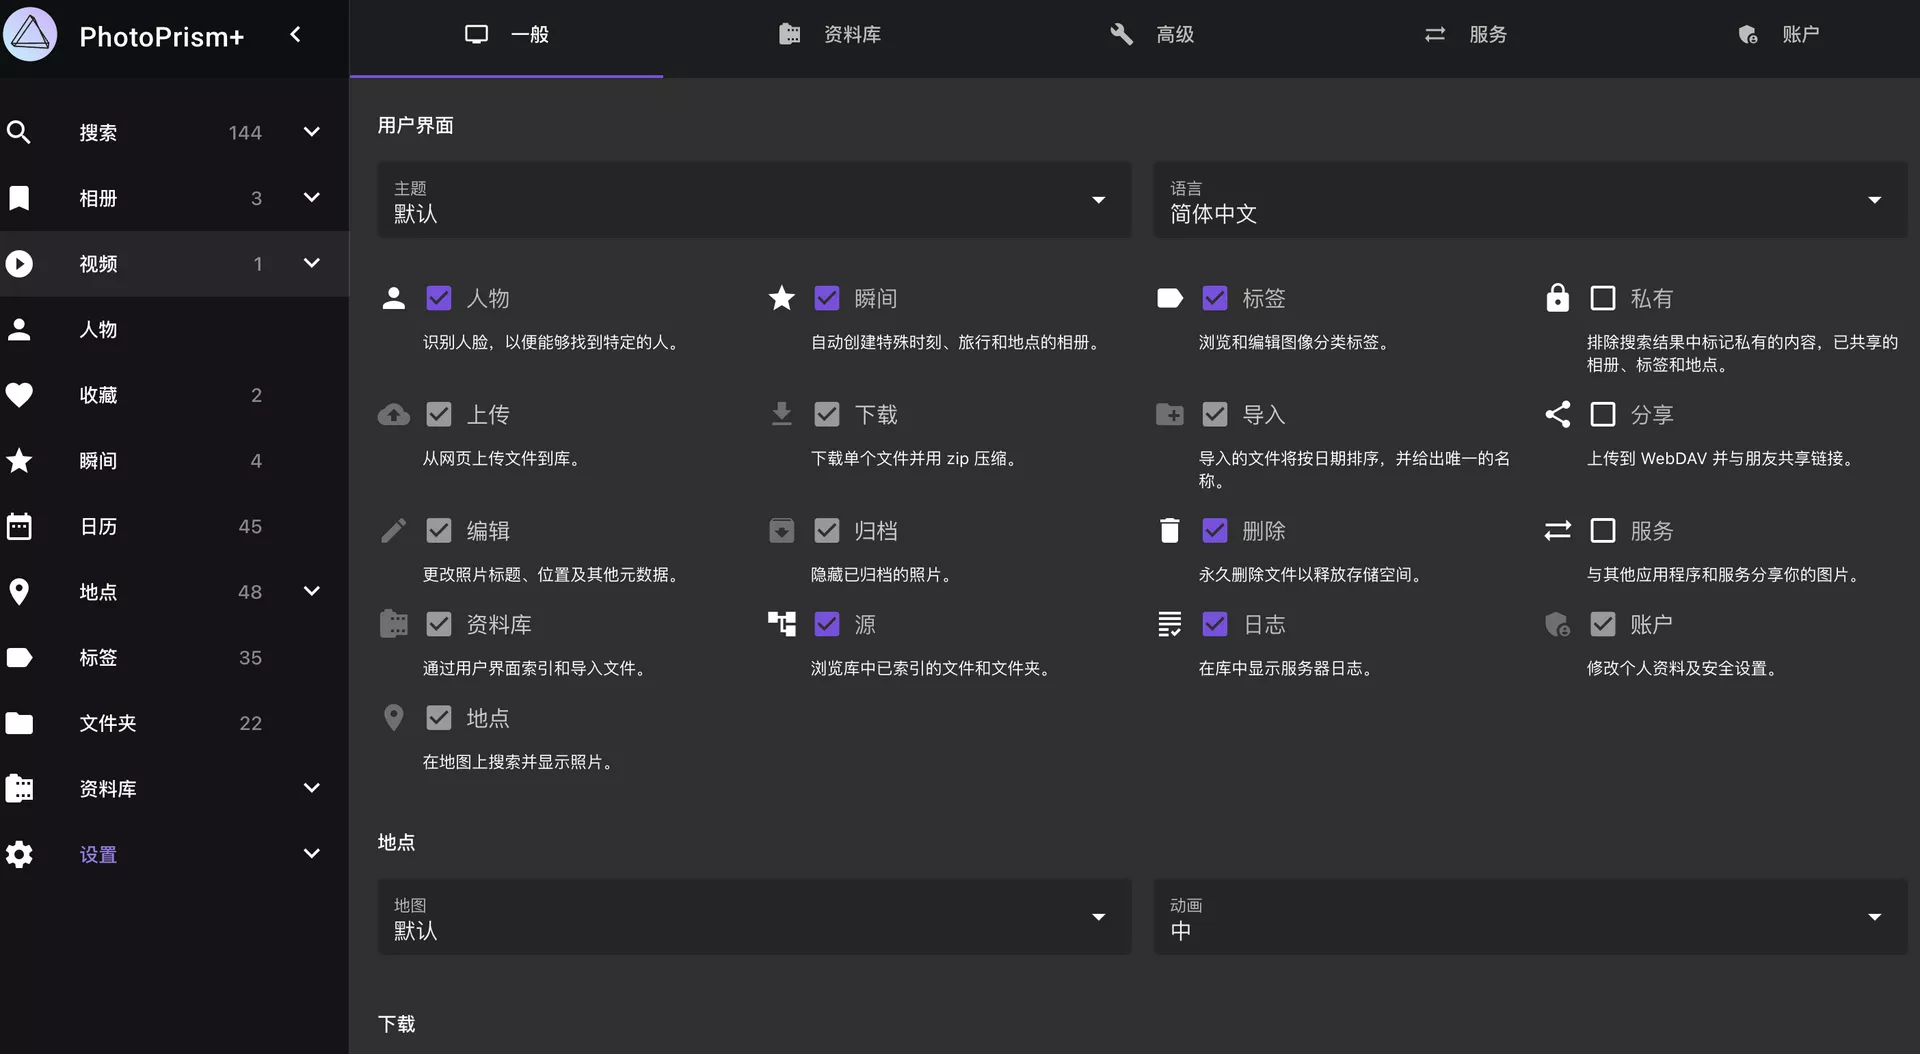Go to 瞬间 in the sidebar
Image resolution: width=1920 pixels, height=1054 pixels.
[98, 461]
